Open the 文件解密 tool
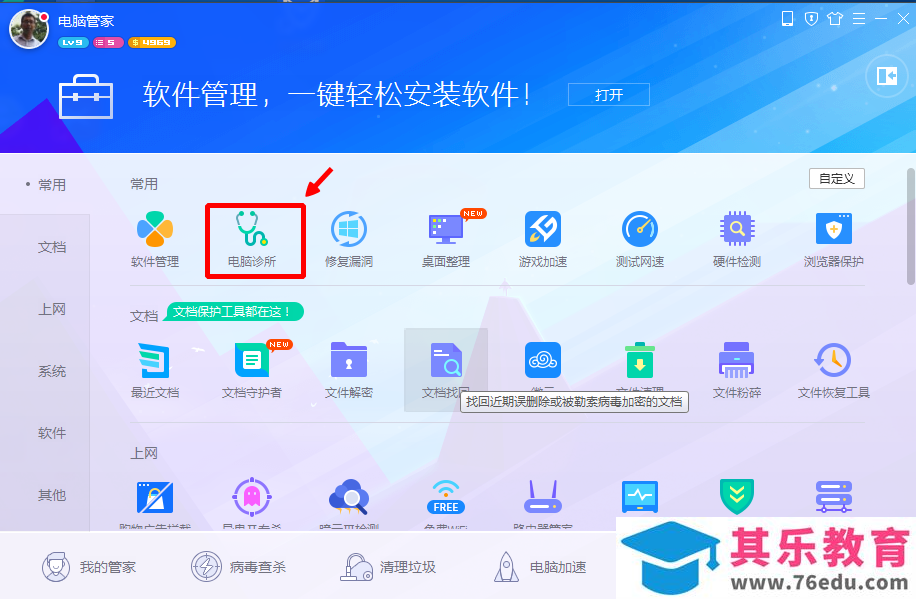This screenshot has width=916, height=599. [x=349, y=371]
